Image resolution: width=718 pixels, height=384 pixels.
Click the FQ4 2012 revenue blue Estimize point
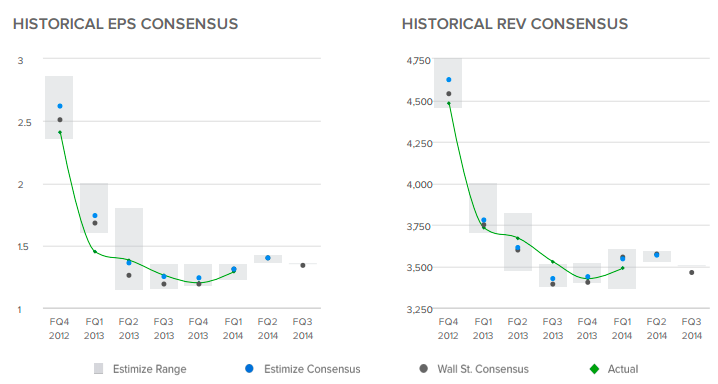click(449, 80)
